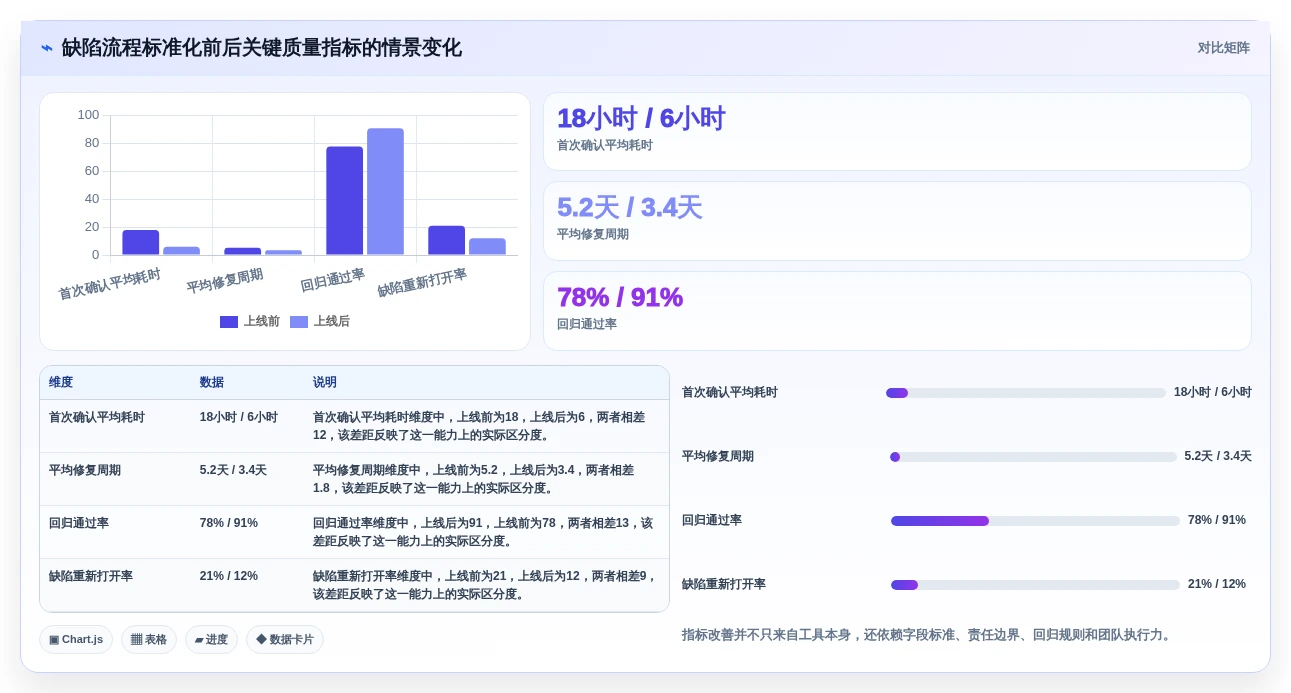Click progress label 缺陷重新打开率
The width and height of the screenshot is (1291, 693).
coord(724,585)
